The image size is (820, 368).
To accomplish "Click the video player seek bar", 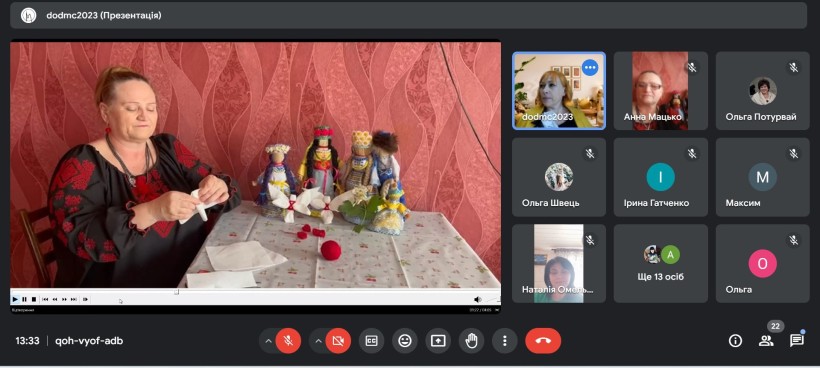I will (255, 292).
